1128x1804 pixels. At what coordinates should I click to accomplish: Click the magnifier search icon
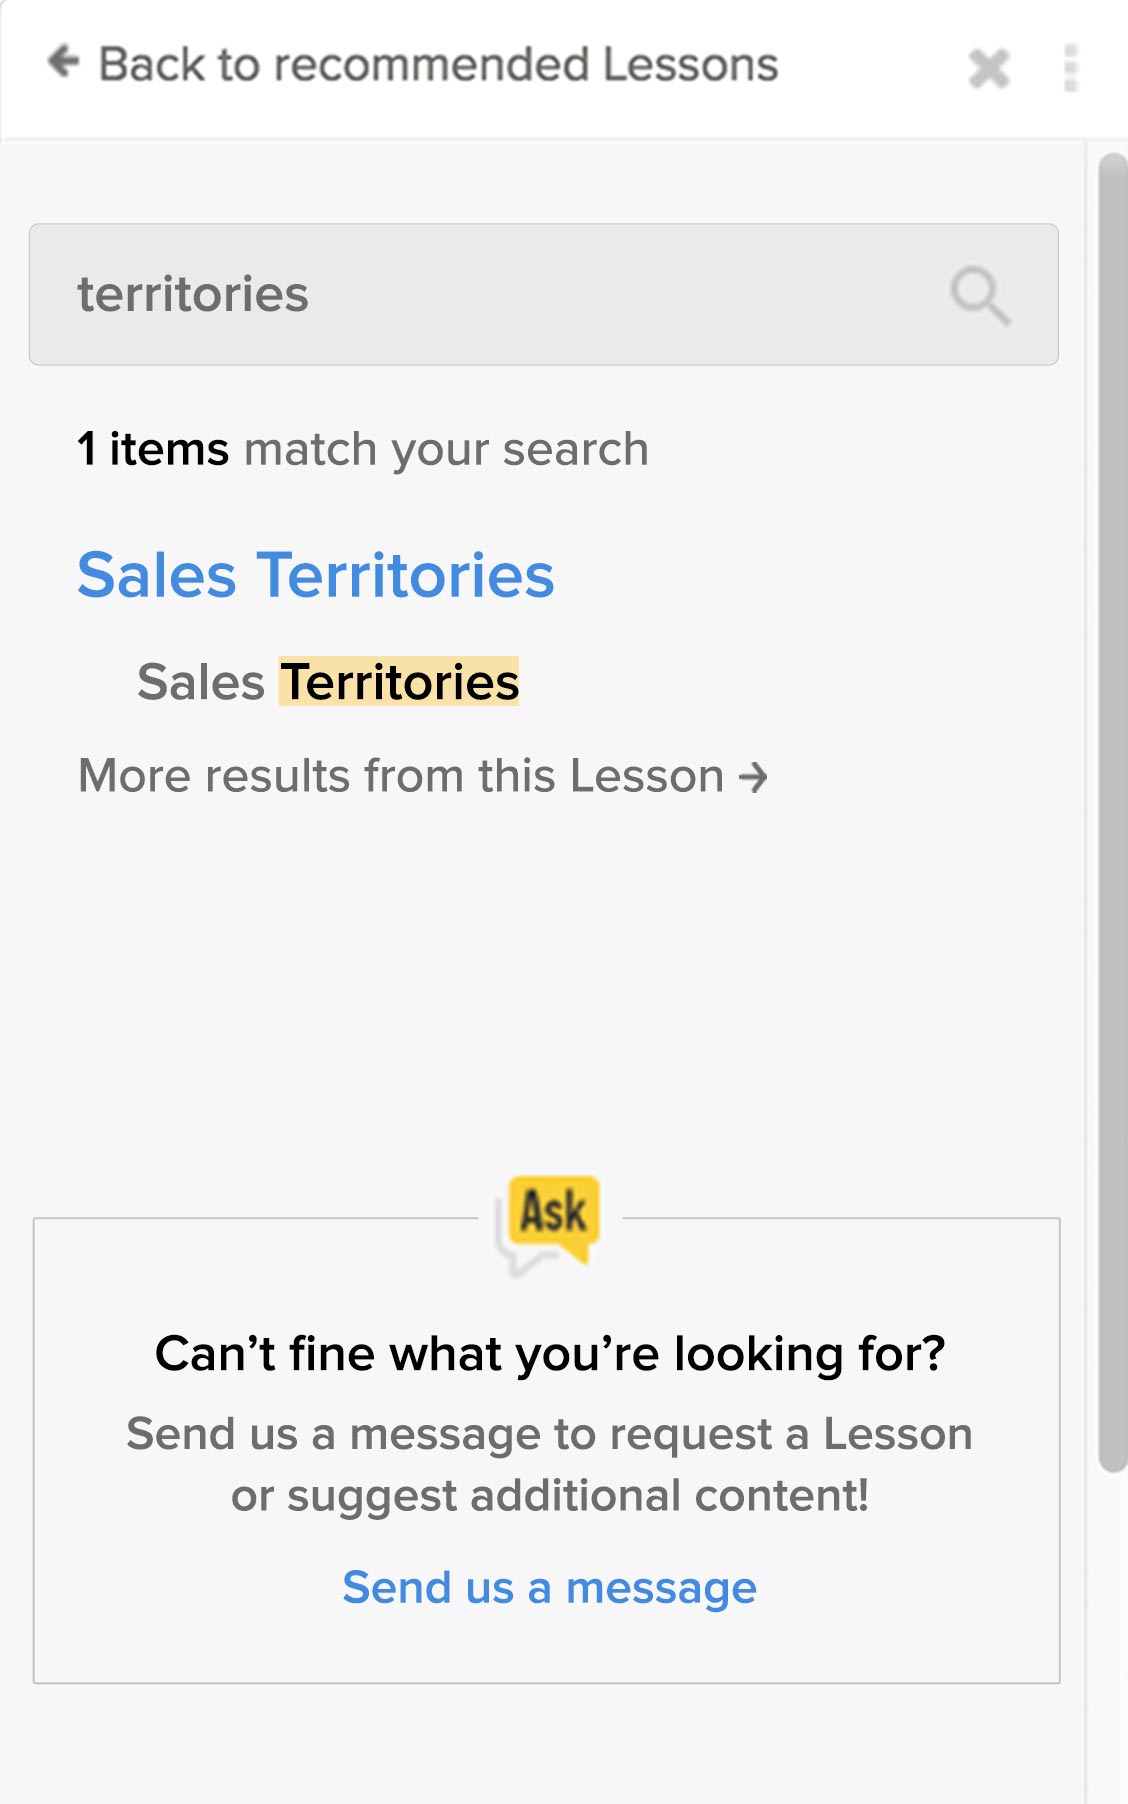(x=980, y=295)
